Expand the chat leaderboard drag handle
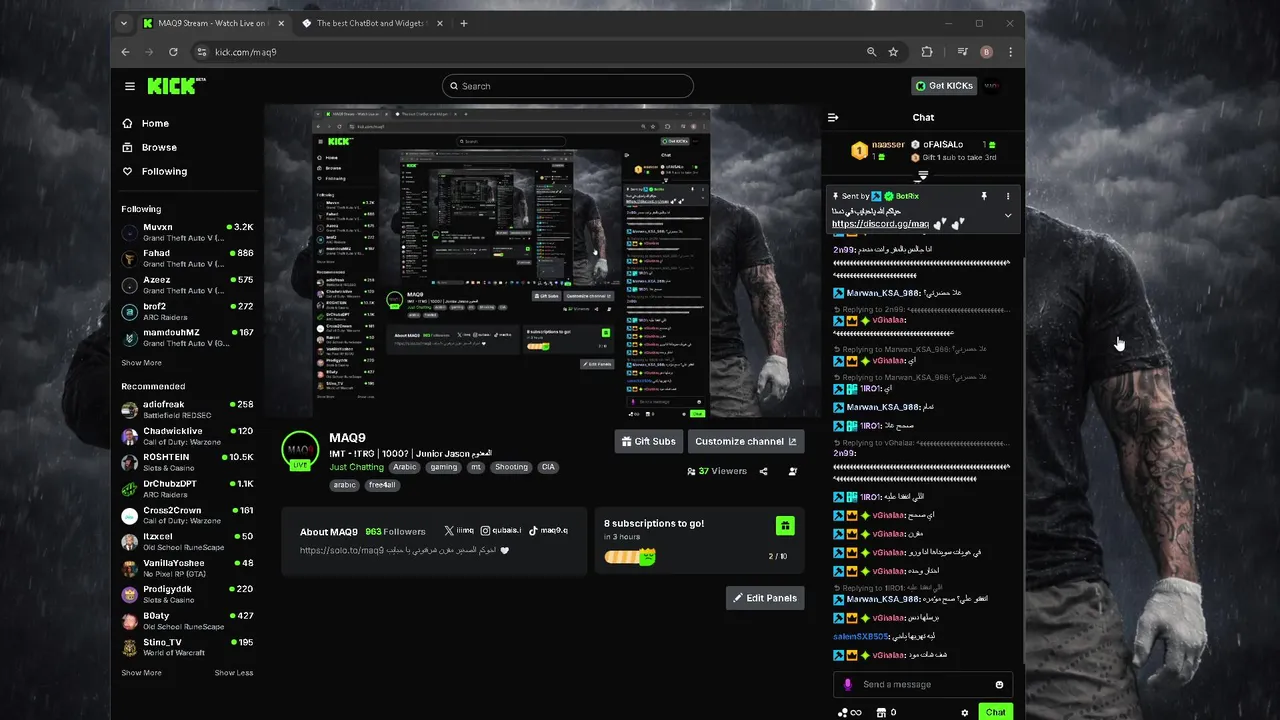Image resolution: width=1280 pixels, height=720 pixels. 923,176
